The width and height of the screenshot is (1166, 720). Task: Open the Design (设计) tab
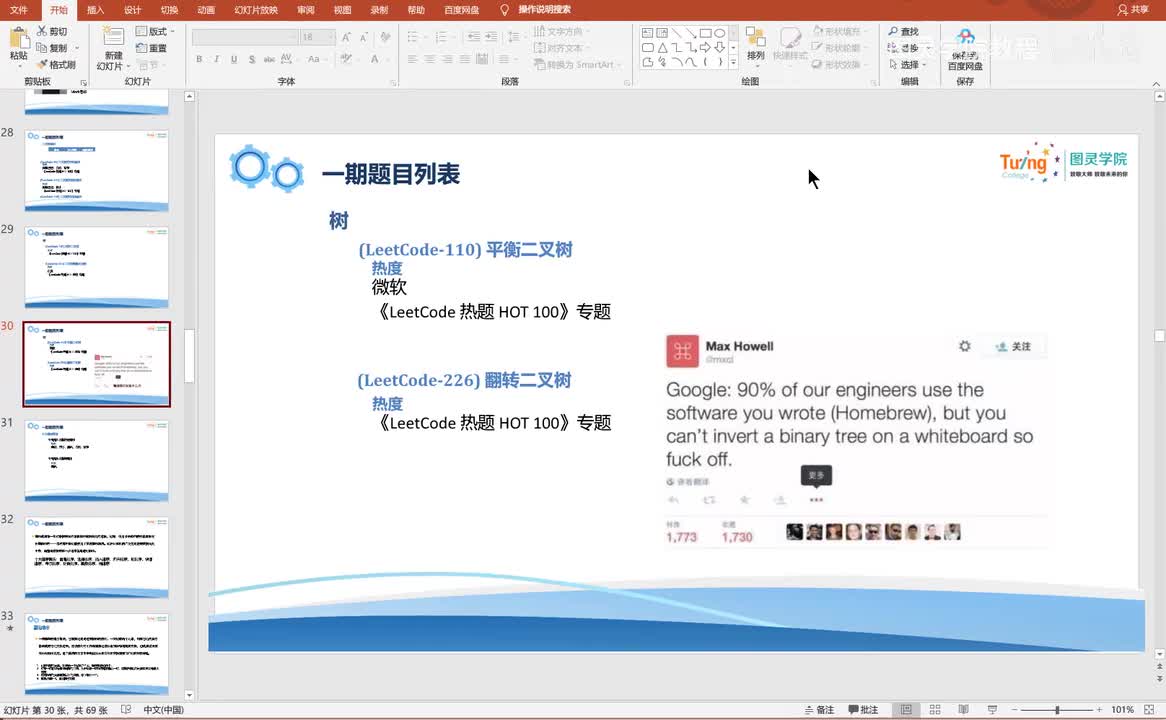[x=132, y=10]
